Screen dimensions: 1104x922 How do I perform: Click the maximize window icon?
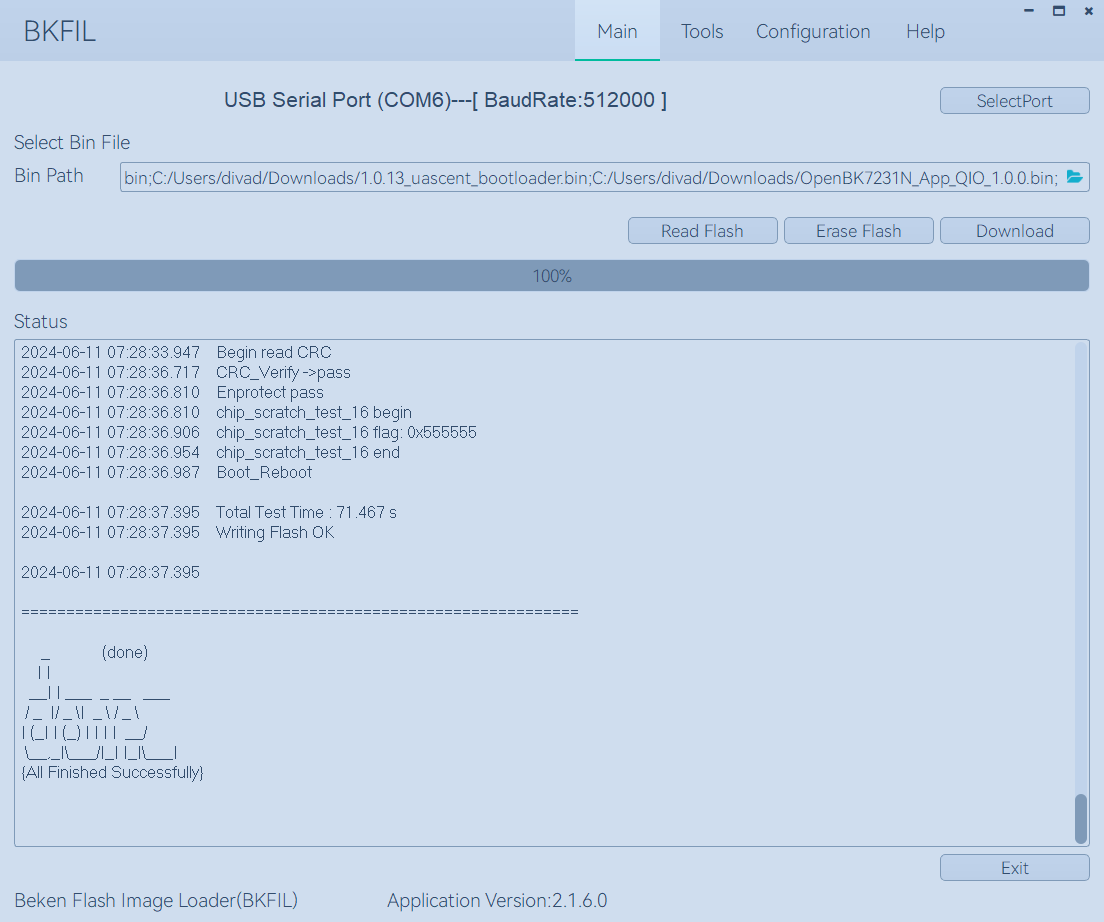point(1058,11)
